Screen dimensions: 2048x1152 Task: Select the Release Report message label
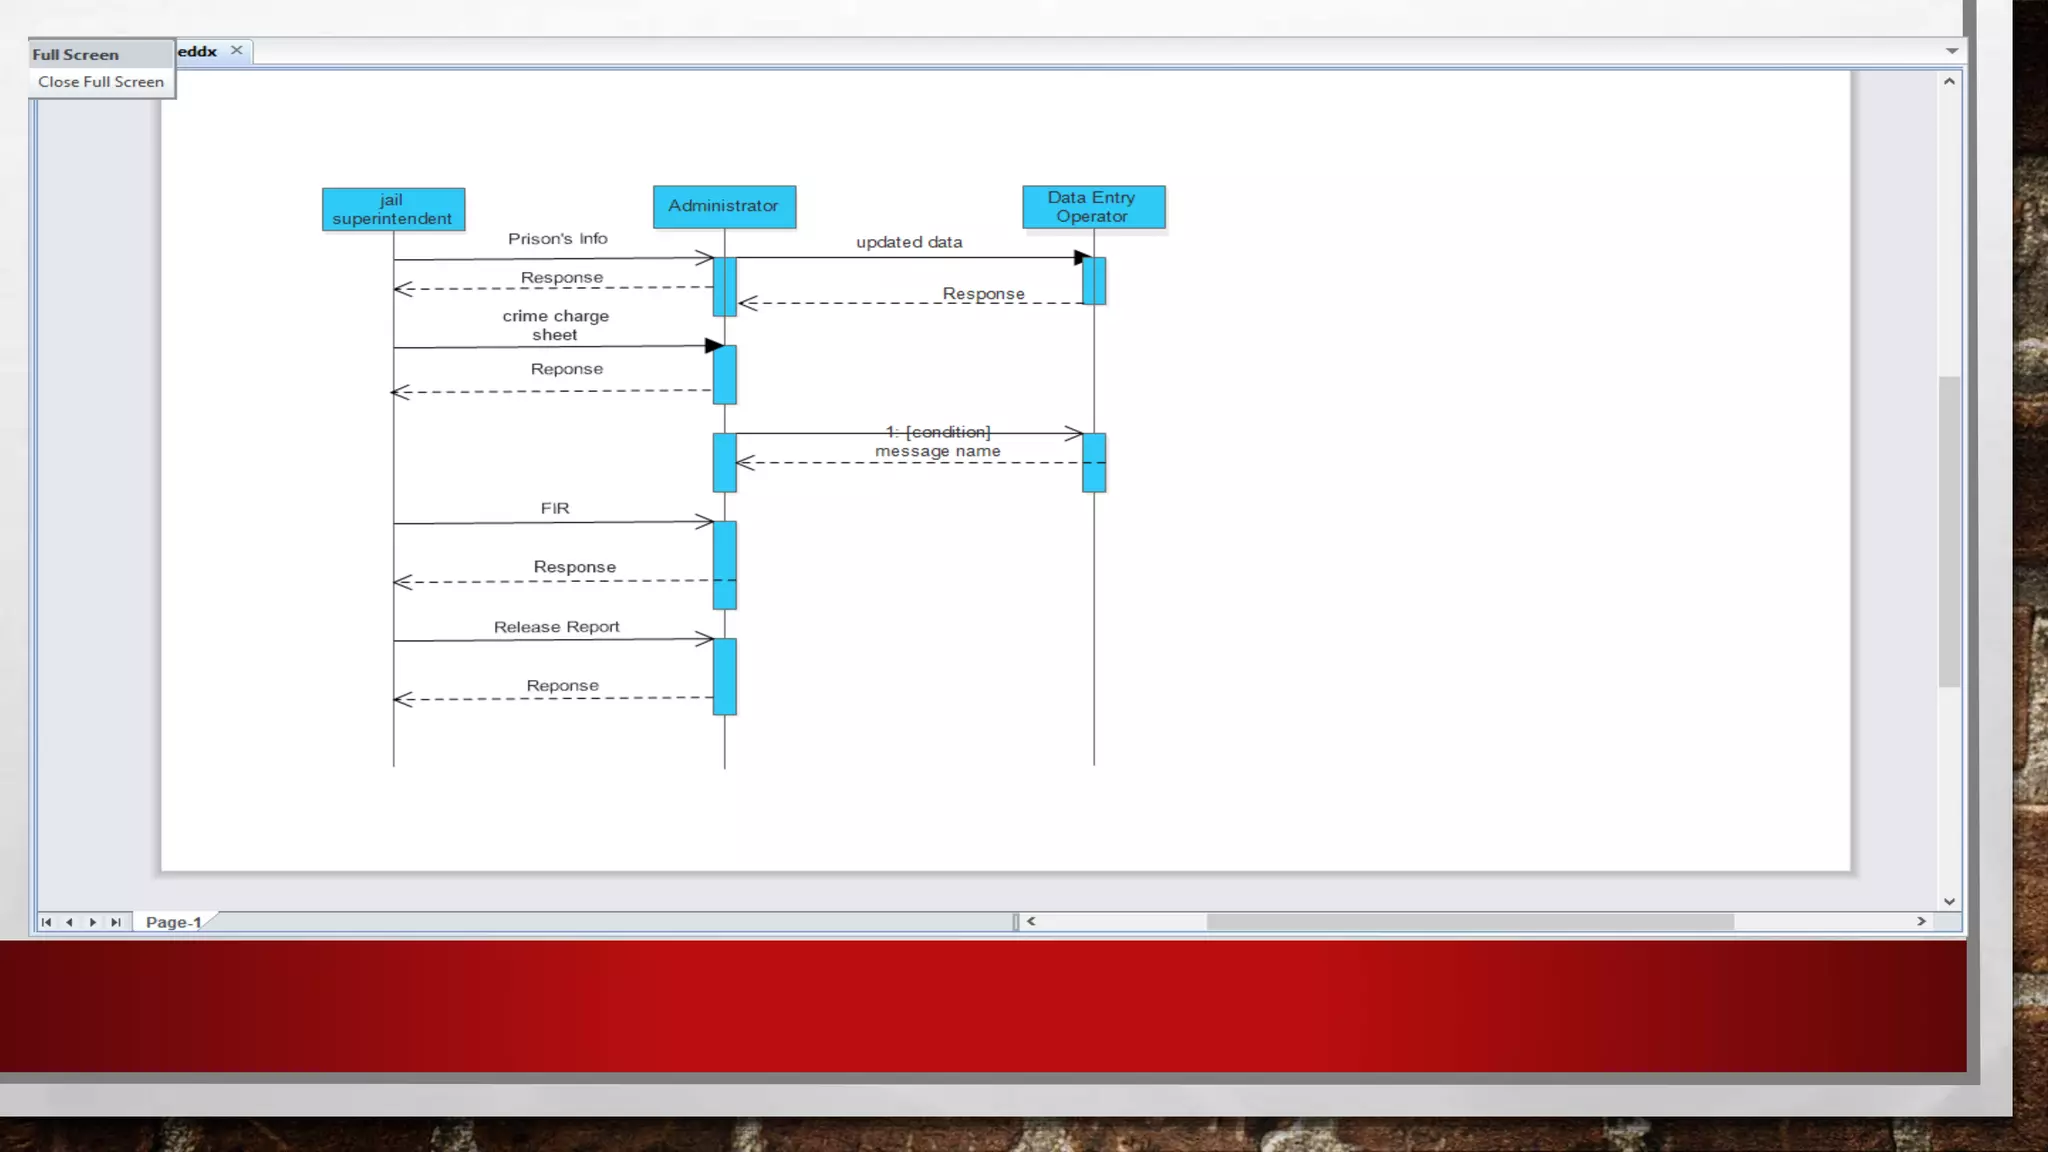(556, 627)
